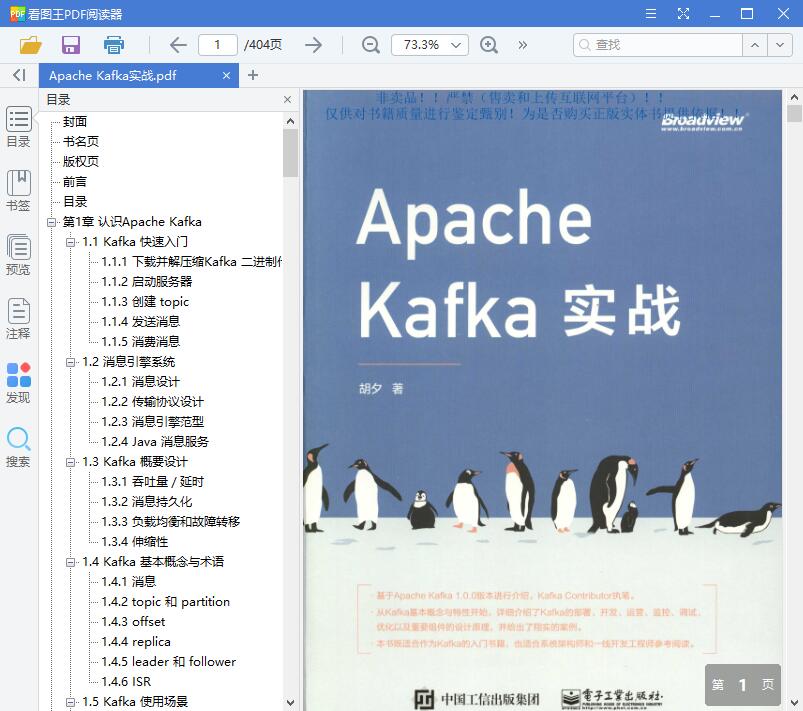Open section 1.2.2 传输协议设计

click(x=153, y=402)
